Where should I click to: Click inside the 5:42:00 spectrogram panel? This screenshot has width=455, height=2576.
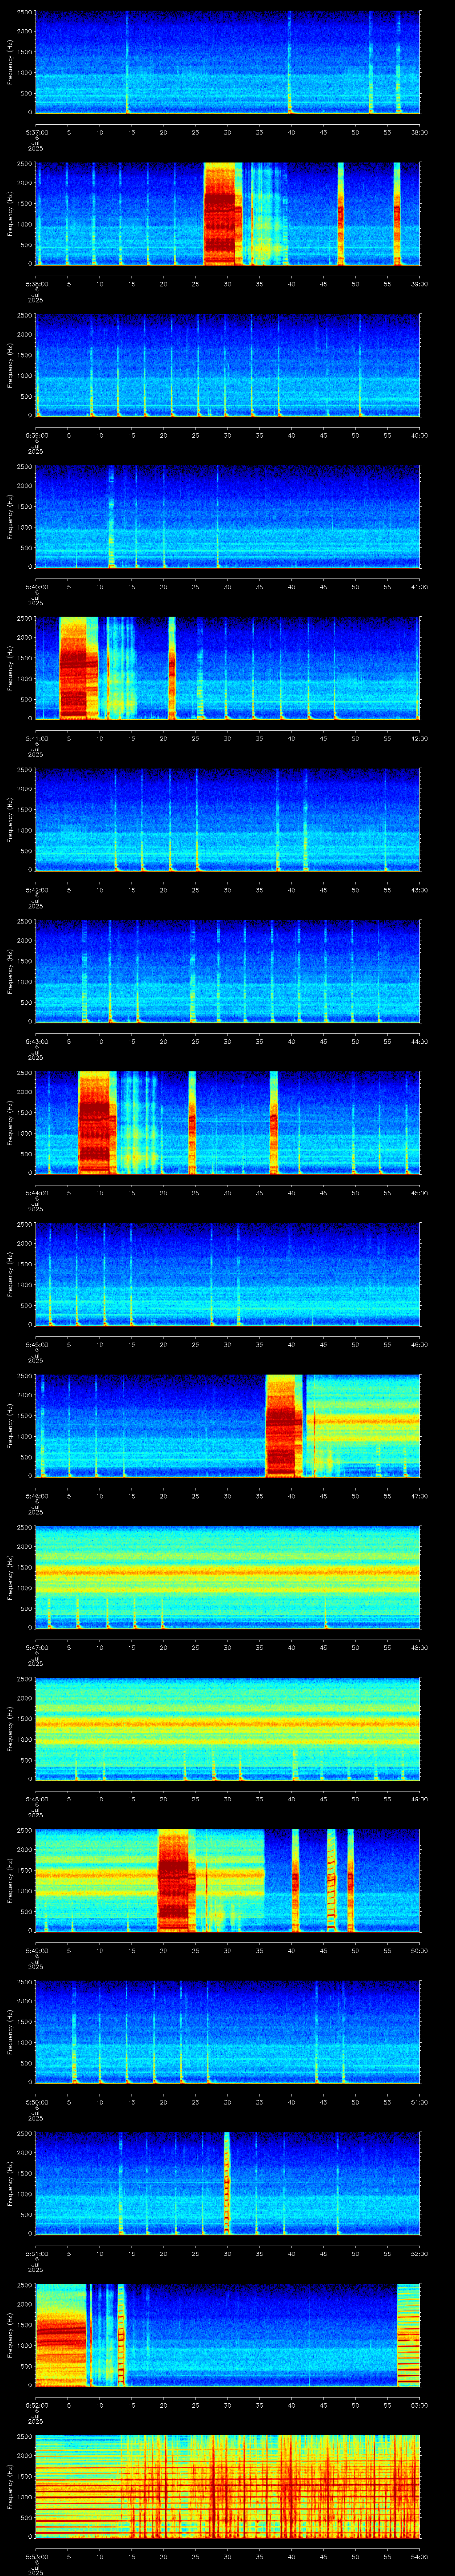pyautogui.click(x=227, y=820)
